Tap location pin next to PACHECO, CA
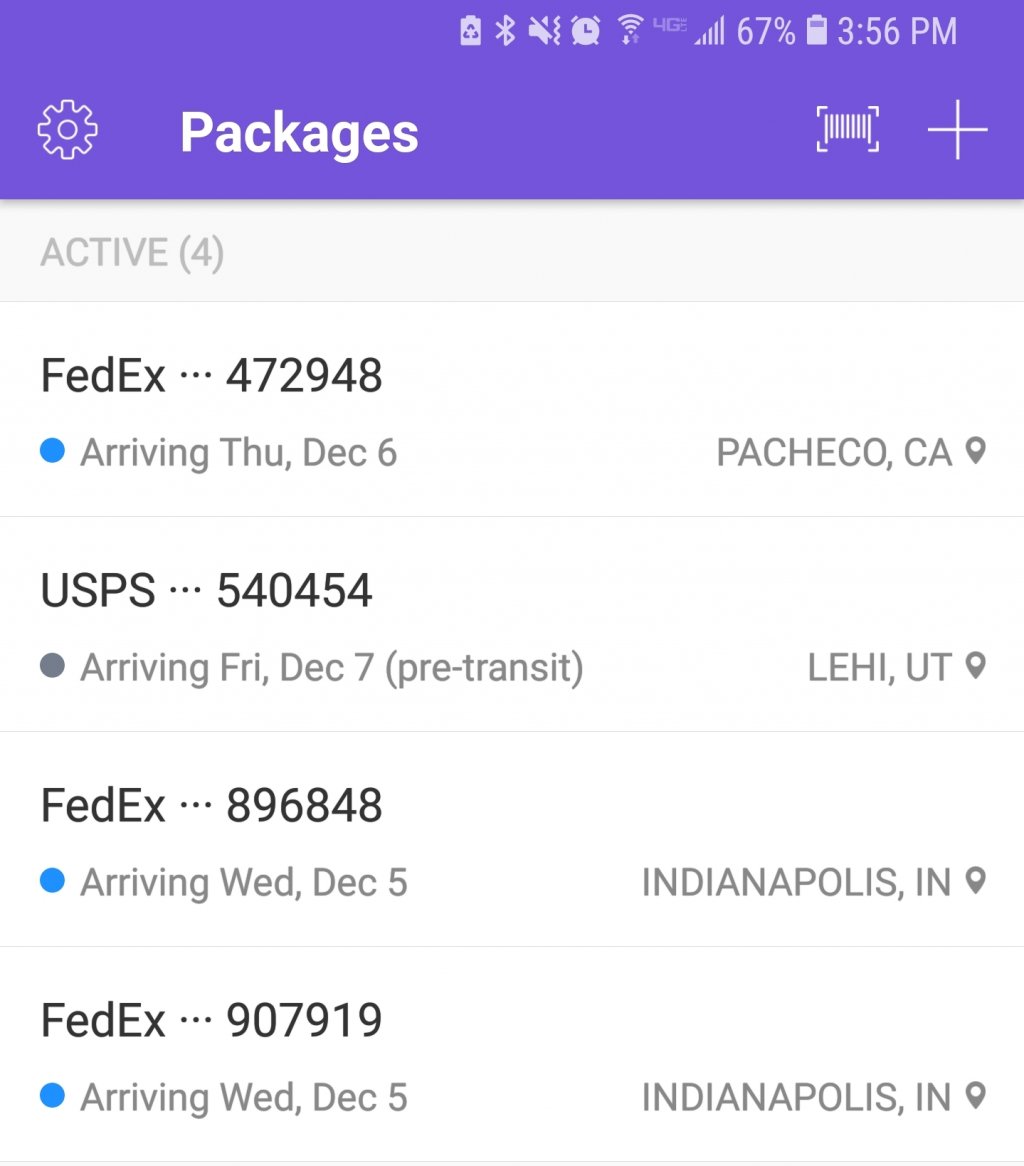This screenshot has height=1166, width=1024. [976, 452]
